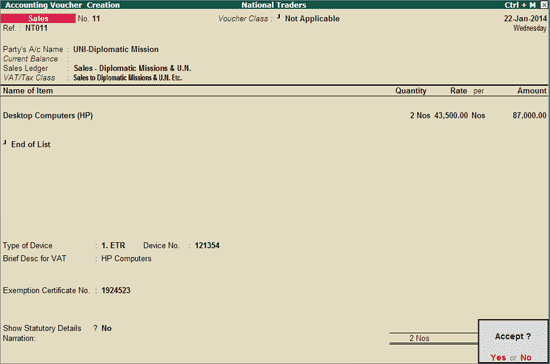Toggle Show Statutory Details No option
The image size is (550, 364).
point(106,328)
